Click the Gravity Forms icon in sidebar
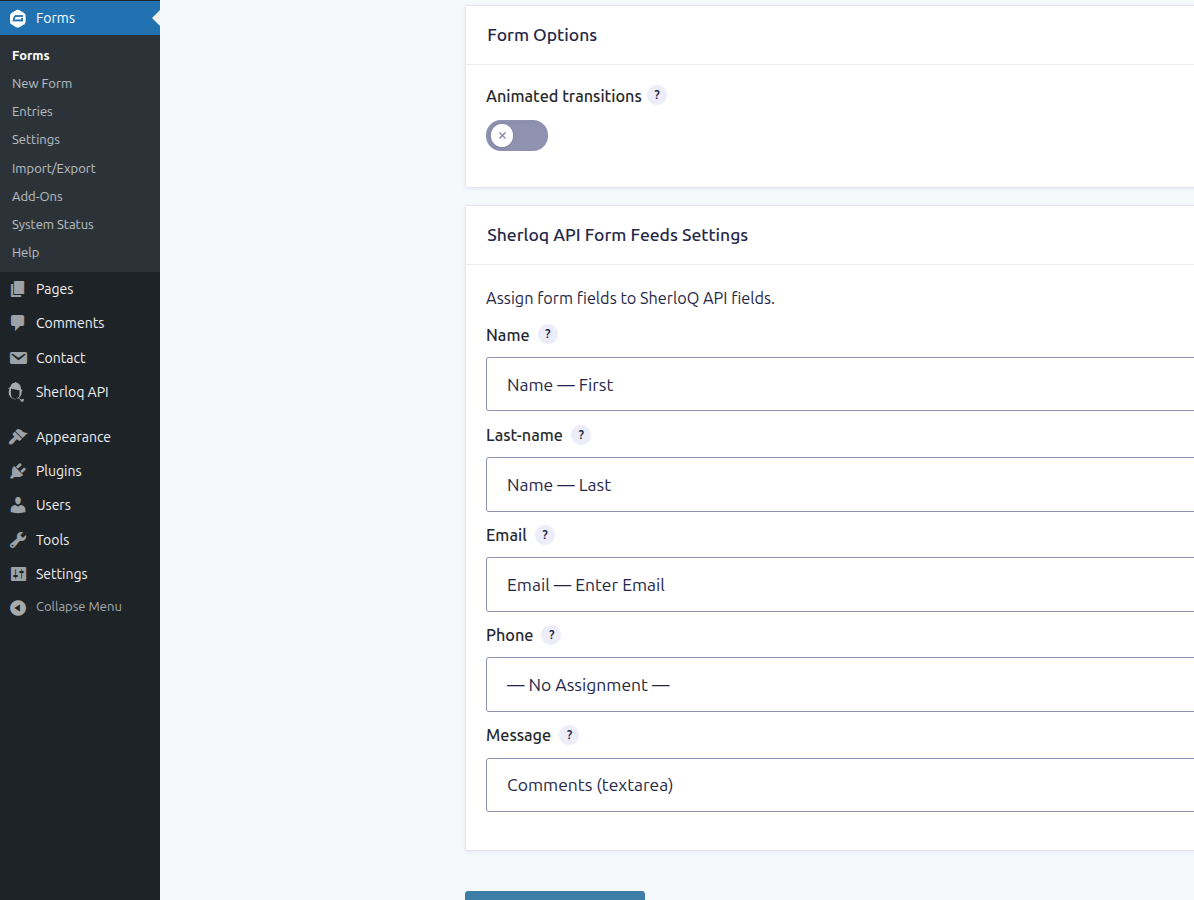This screenshot has height=900, width=1194. click(18, 18)
